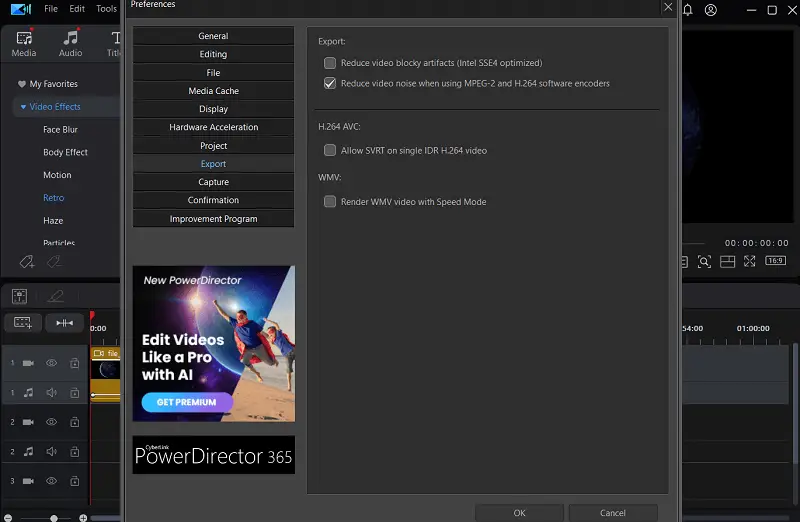
Task: Click OK to confirm preferences
Action: (x=519, y=513)
